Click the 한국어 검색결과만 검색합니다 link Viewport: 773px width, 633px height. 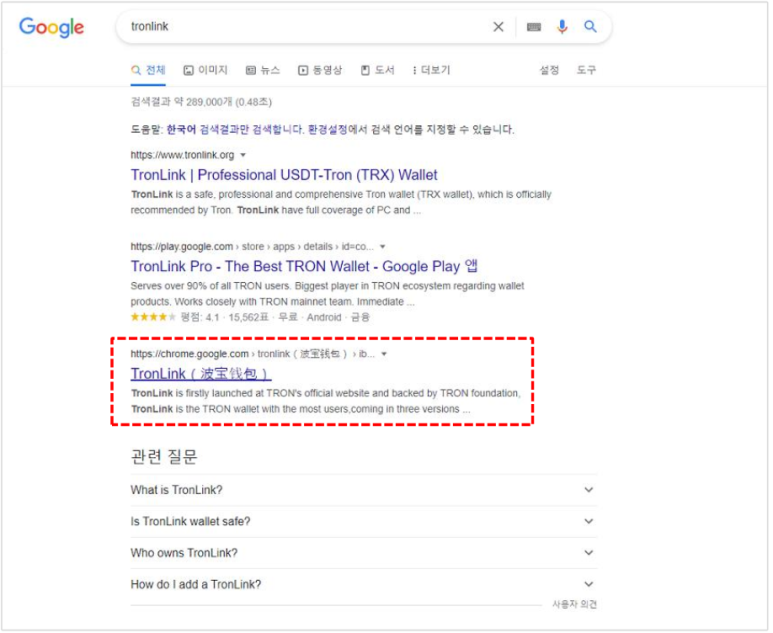point(236,130)
